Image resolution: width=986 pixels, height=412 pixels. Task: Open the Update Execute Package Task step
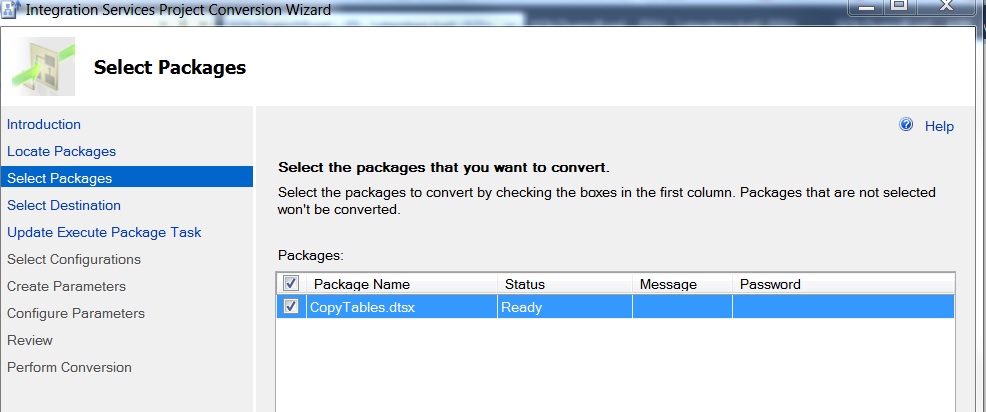coord(104,232)
